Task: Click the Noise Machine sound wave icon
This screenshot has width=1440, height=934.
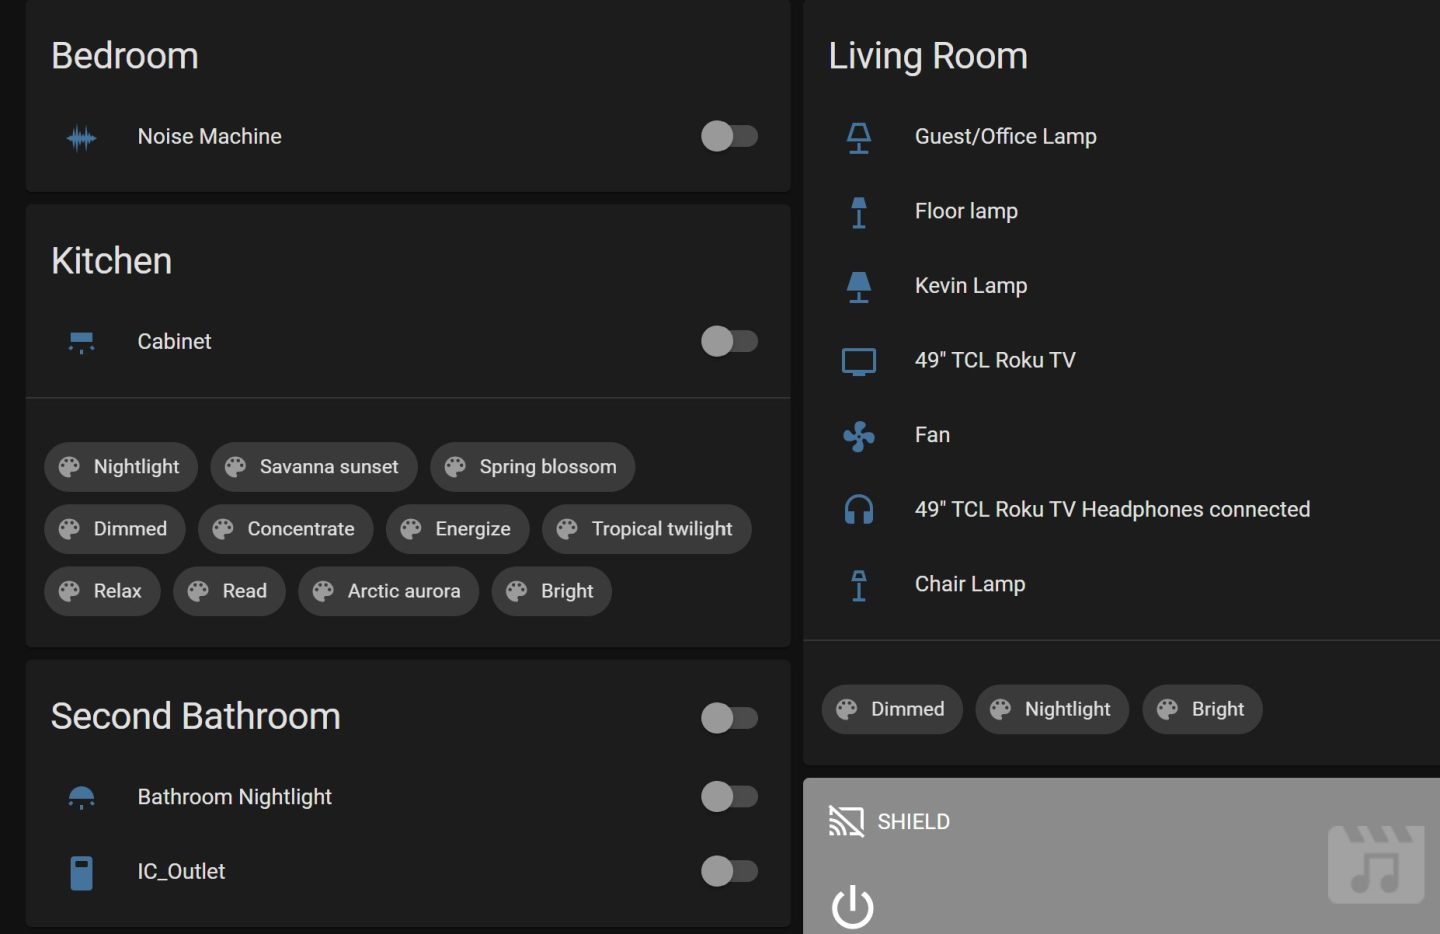Action: (81, 137)
